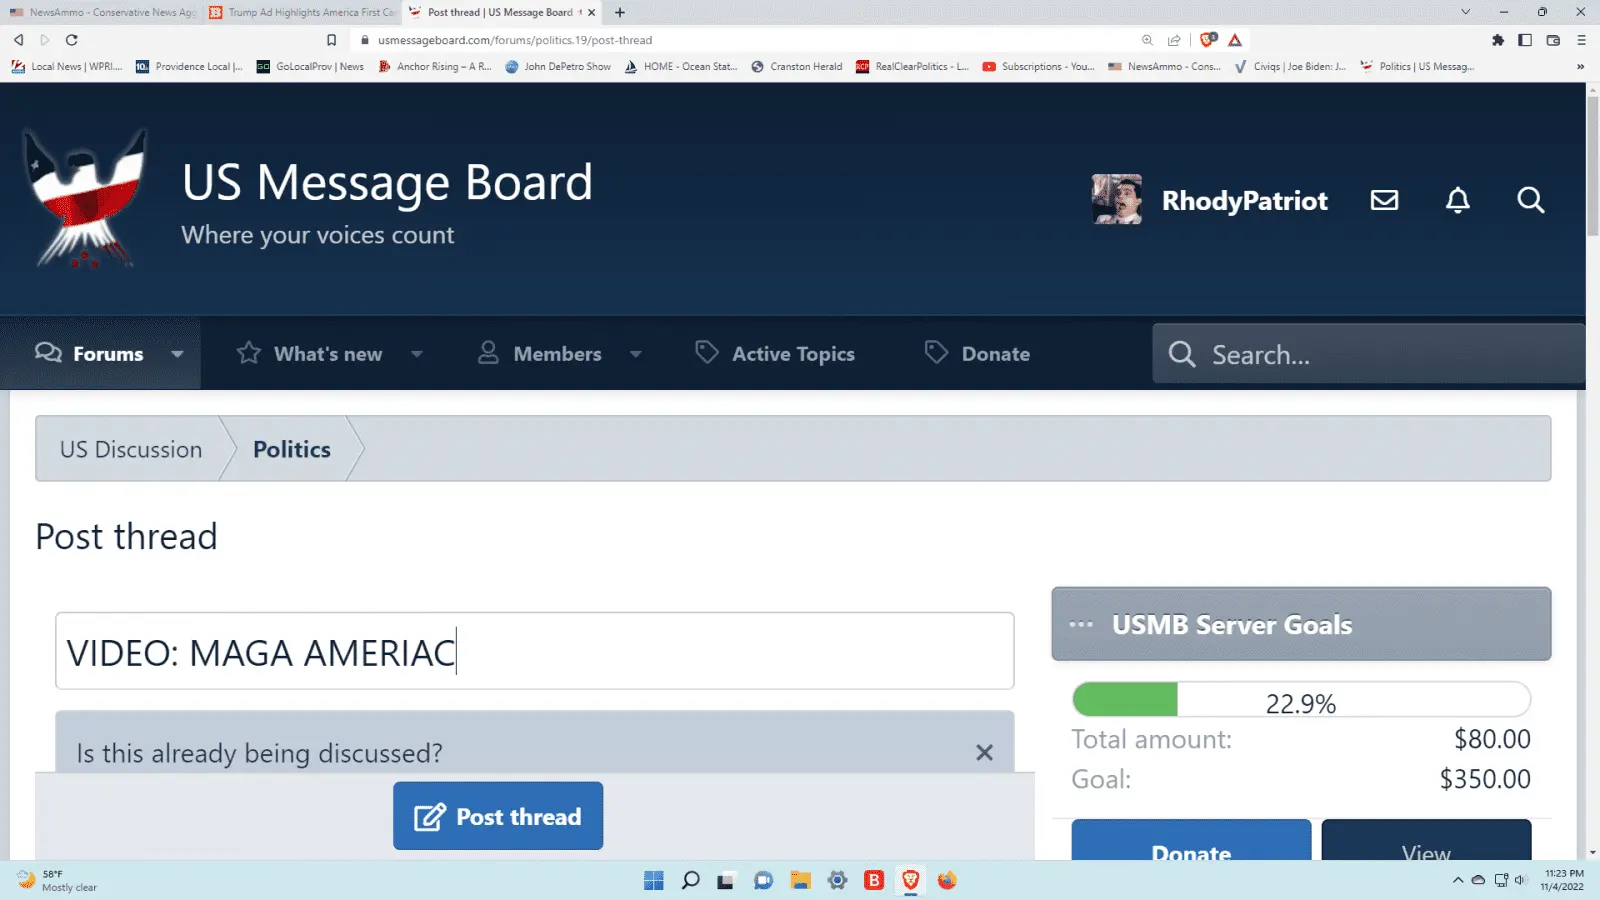Screen dimensions: 1600x900
Task: Open the Brave Rewards triangle icon
Action: click(1236, 40)
